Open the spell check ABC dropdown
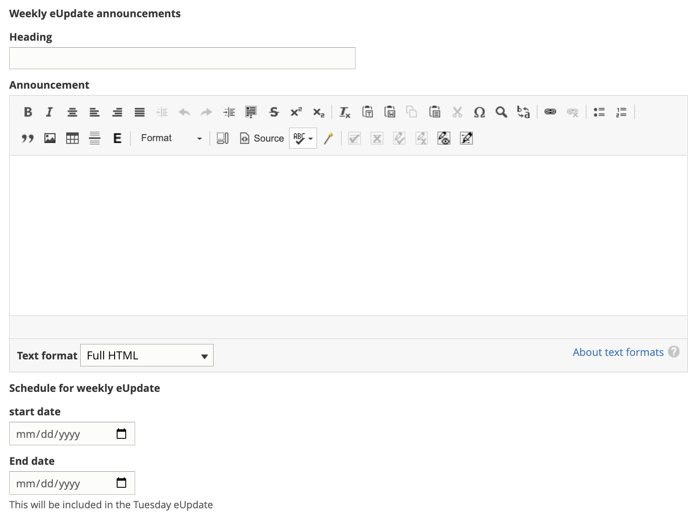The image size is (700, 514). click(x=303, y=138)
